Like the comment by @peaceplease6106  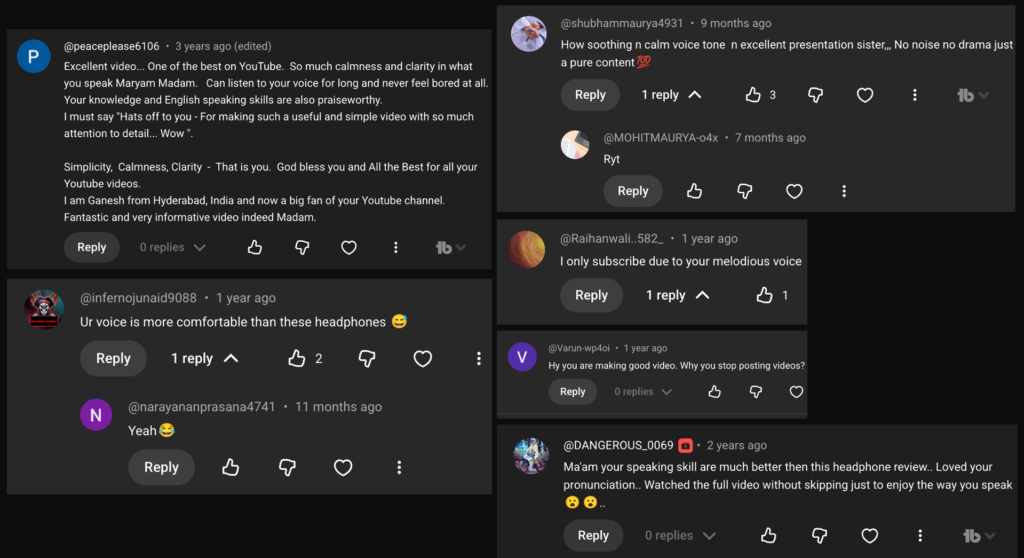point(255,247)
